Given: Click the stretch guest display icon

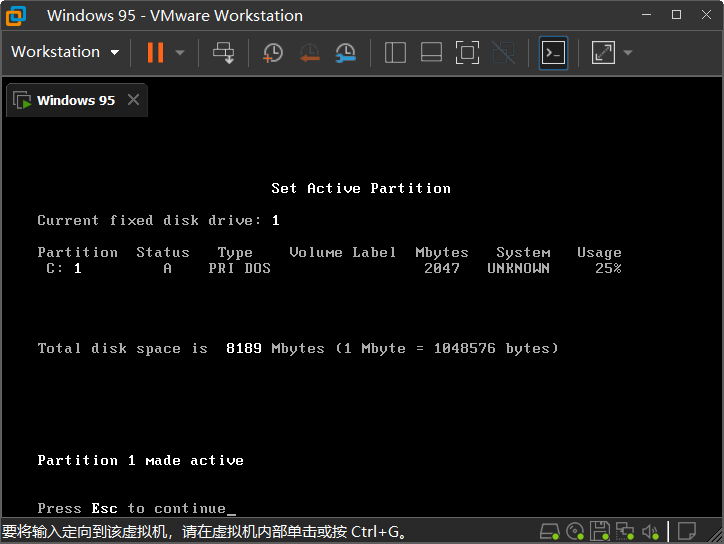Looking at the screenshot, I should click(x=603, y=53).
